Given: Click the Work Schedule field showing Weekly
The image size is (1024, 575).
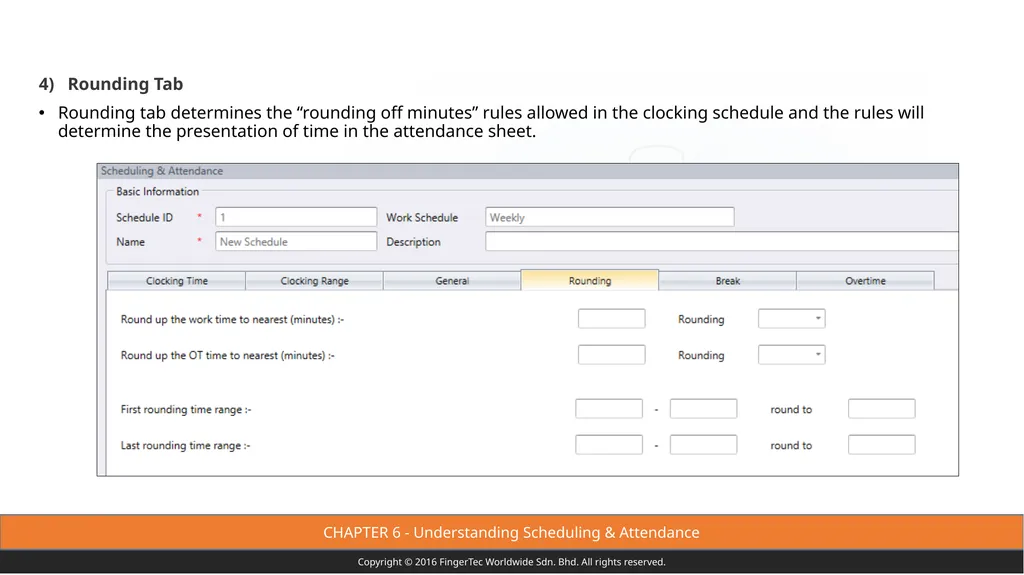Looking at the screenshot, I should tap(609, 217).
